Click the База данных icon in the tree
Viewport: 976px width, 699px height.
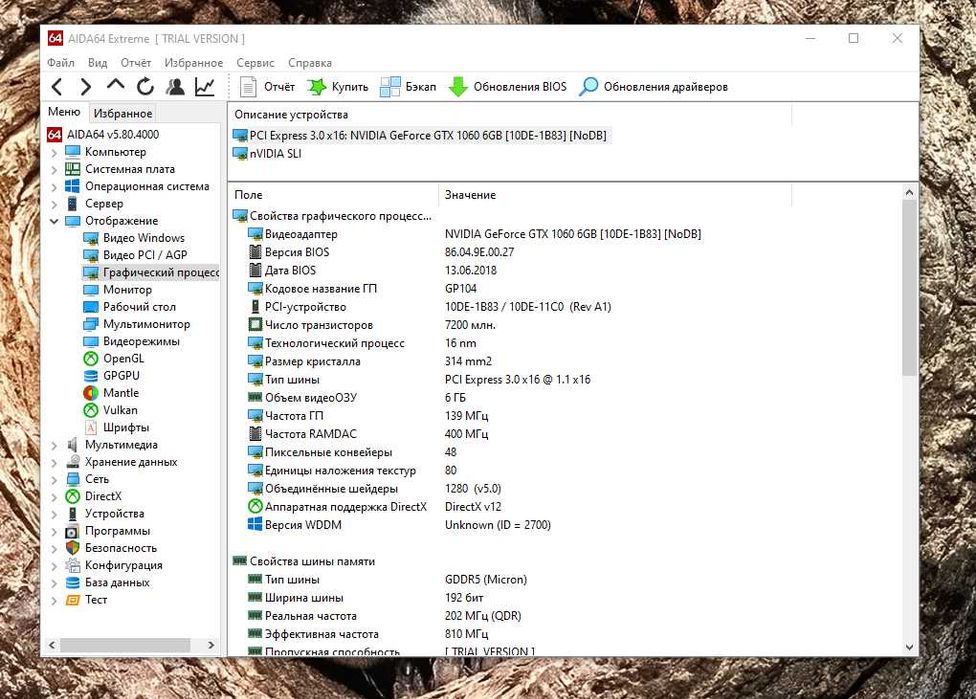[x=73, y=583]
